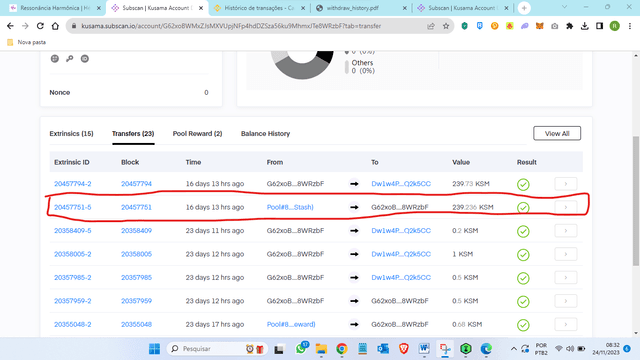The image size is (640, 360).
Task: Open taskbar clock showing 24/11/2023
Action: click(x=606, y=349)
